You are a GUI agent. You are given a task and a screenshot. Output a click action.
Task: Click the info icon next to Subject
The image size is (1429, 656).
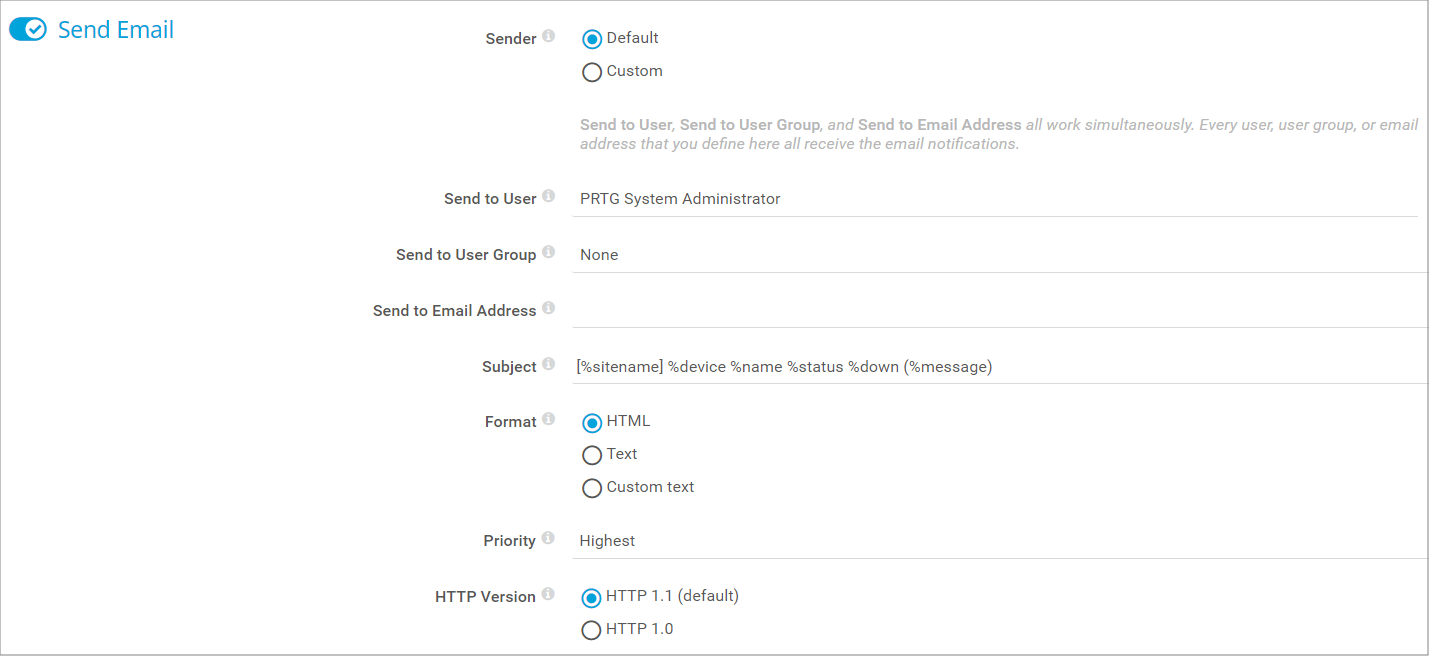point(548,365)
